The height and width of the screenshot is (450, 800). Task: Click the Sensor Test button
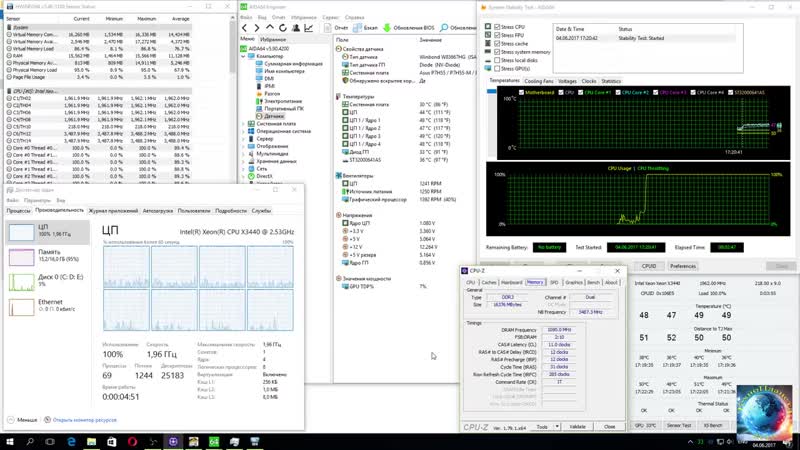[679, 425]
